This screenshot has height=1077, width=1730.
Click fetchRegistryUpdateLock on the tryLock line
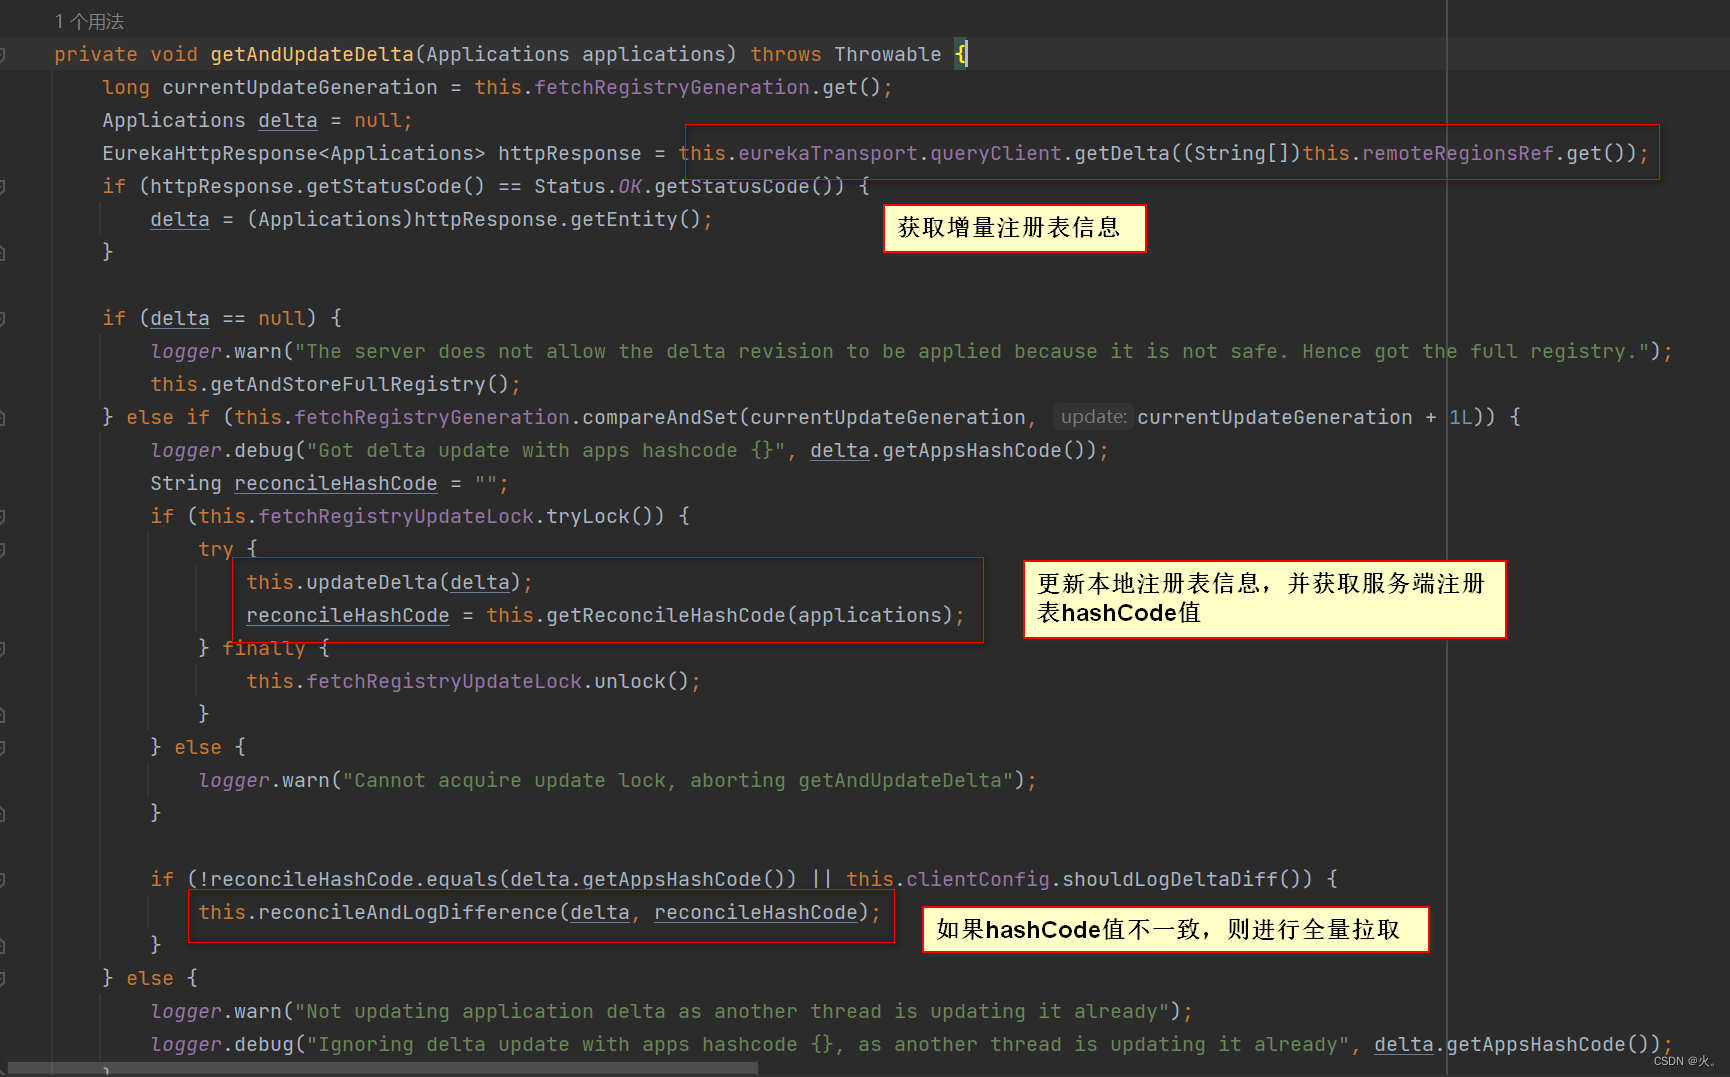[396, 516]
